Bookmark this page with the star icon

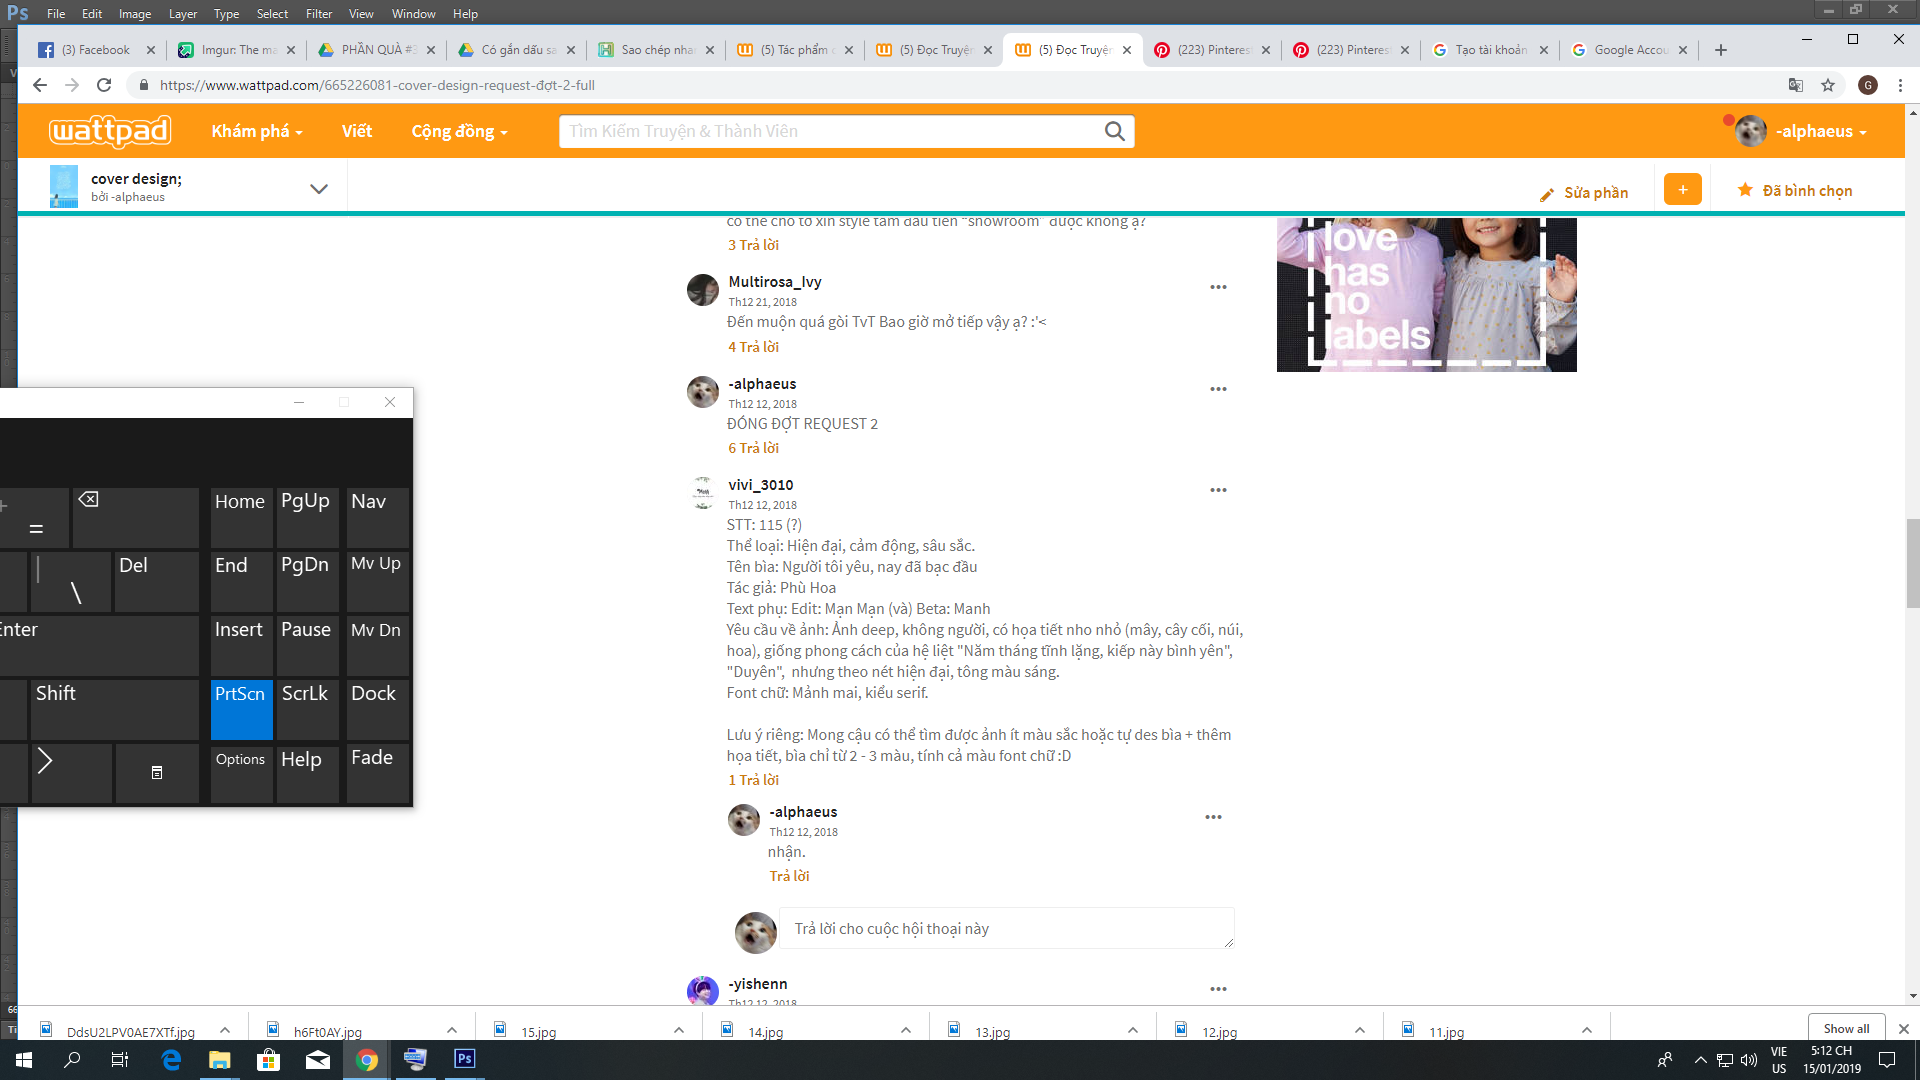pos(1828,85)
